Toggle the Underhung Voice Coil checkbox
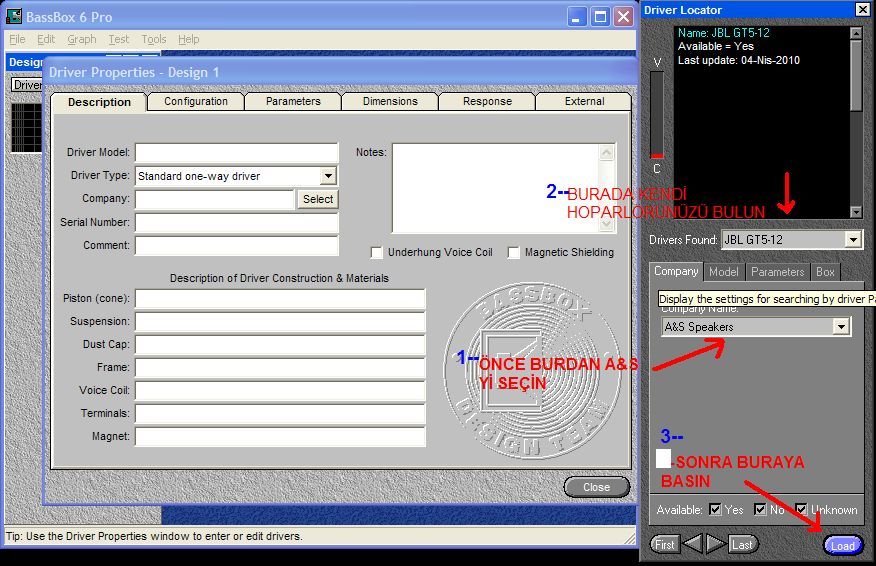This screenshot has width=876, height=566. point(377,253)
